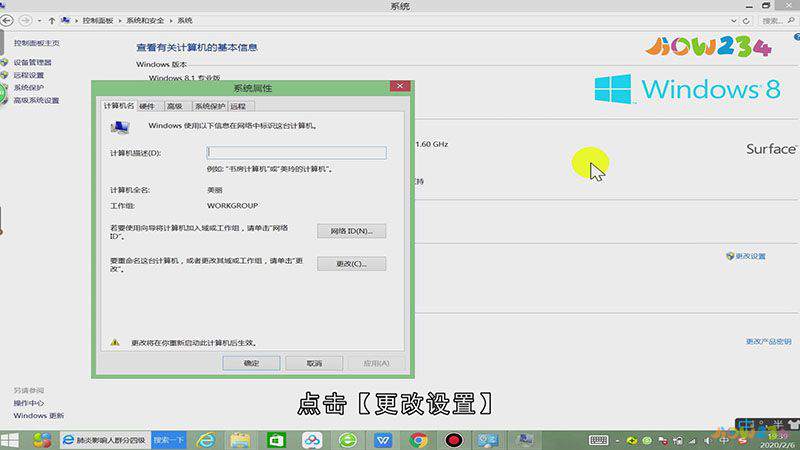Focus the Control Panel search box
The image size is (800, 450).
coord(777,21)
